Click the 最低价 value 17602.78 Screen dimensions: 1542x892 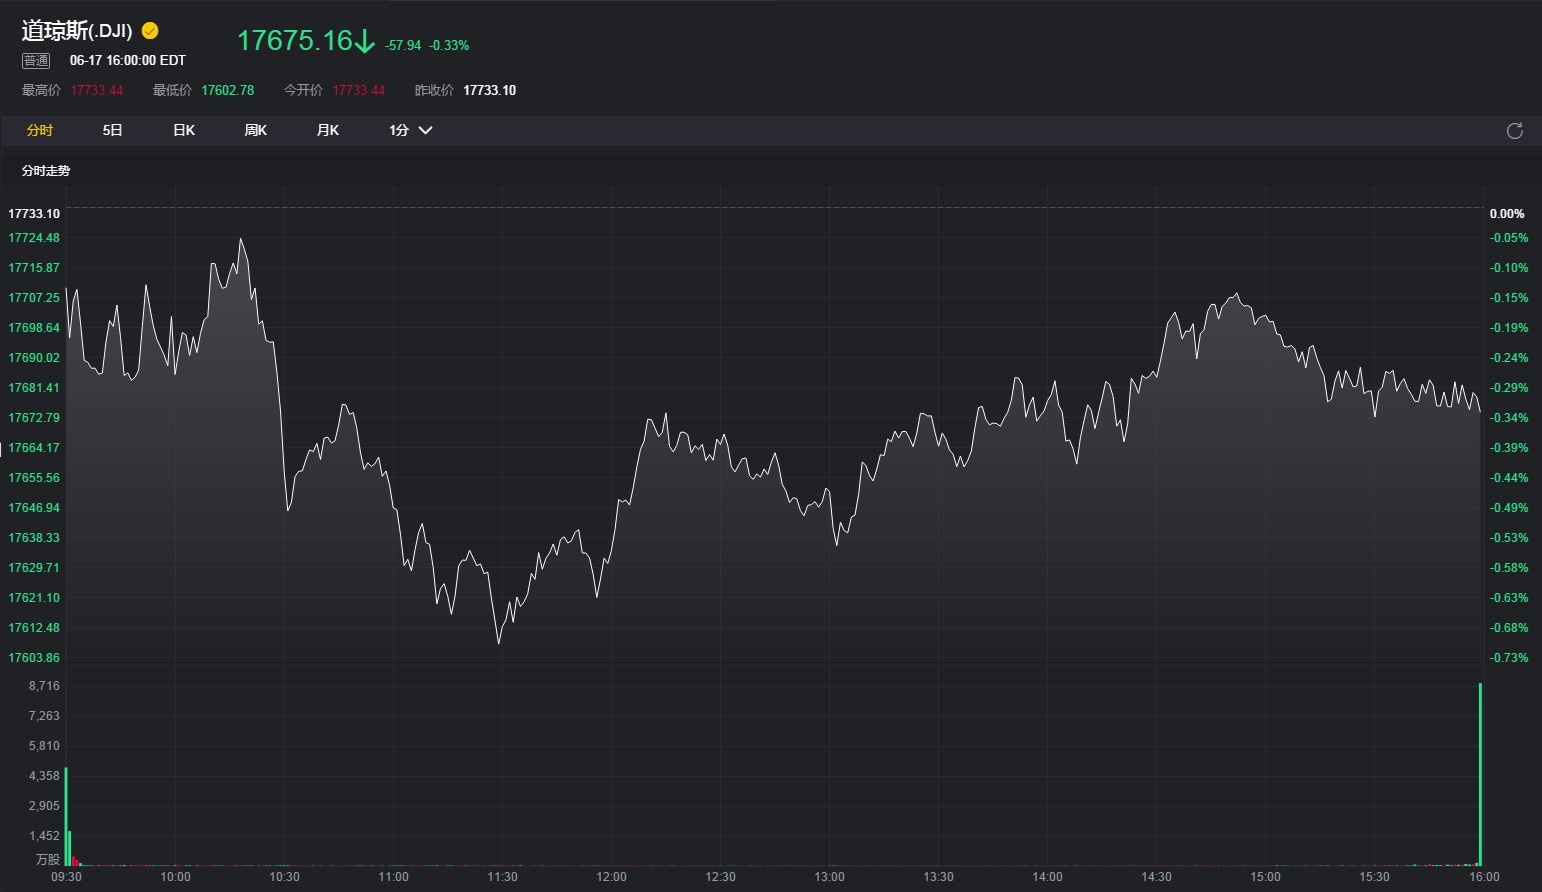coord(228,90)
